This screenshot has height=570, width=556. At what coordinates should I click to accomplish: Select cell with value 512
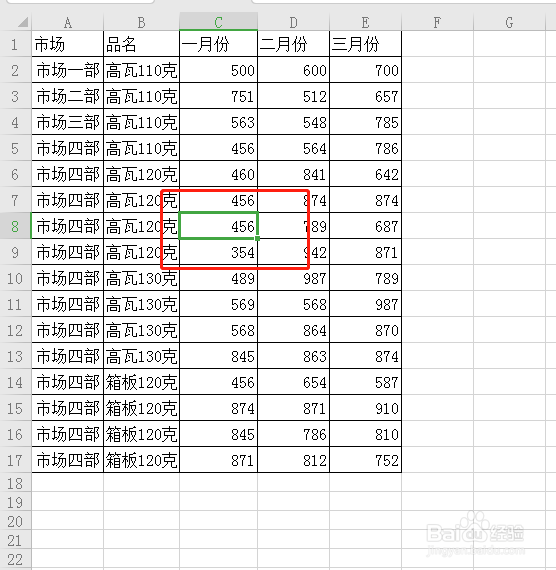[293, 96]
